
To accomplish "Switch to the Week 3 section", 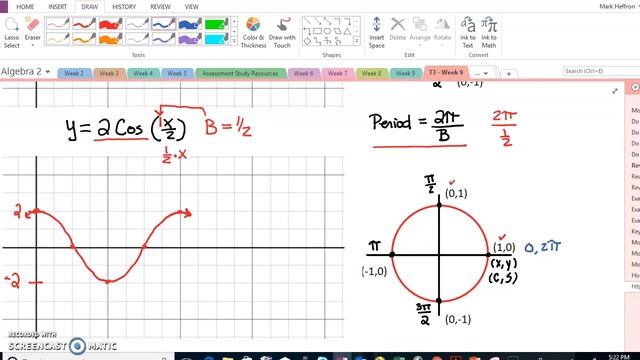I will click(x=109, y=73).
